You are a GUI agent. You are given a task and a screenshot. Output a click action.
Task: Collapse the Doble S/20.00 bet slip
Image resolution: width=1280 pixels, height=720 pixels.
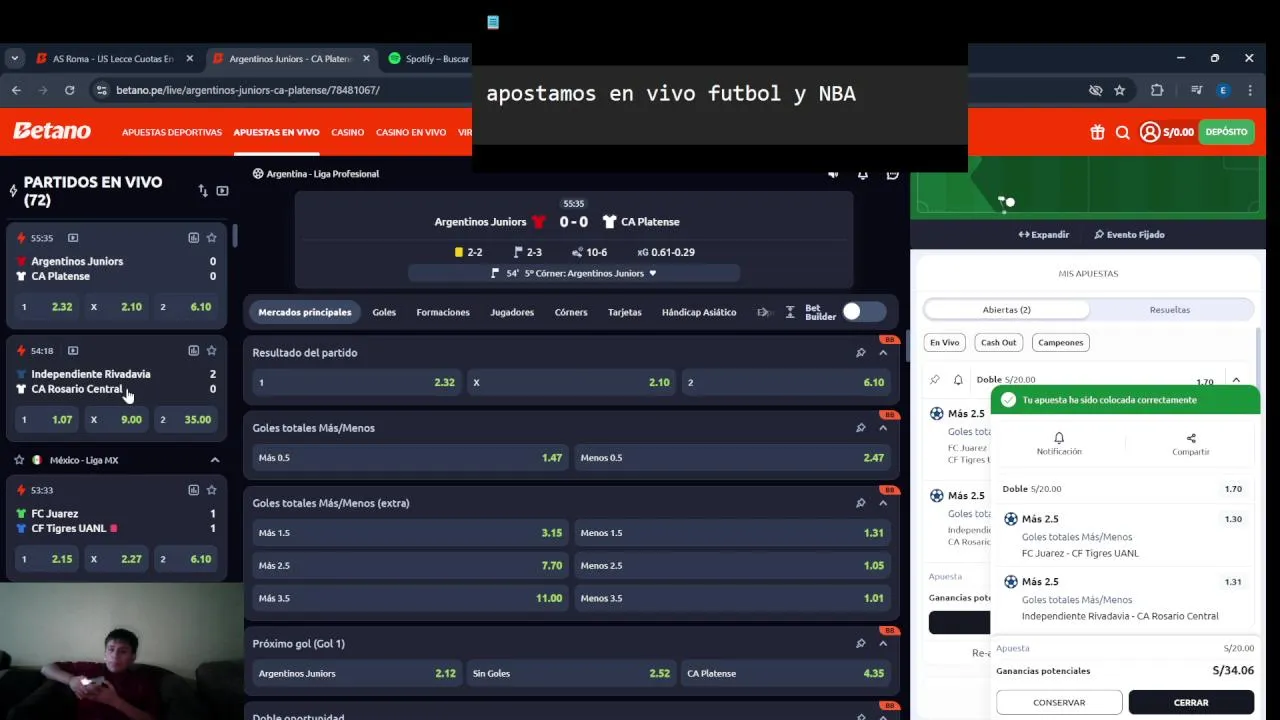coord(1236,380)
